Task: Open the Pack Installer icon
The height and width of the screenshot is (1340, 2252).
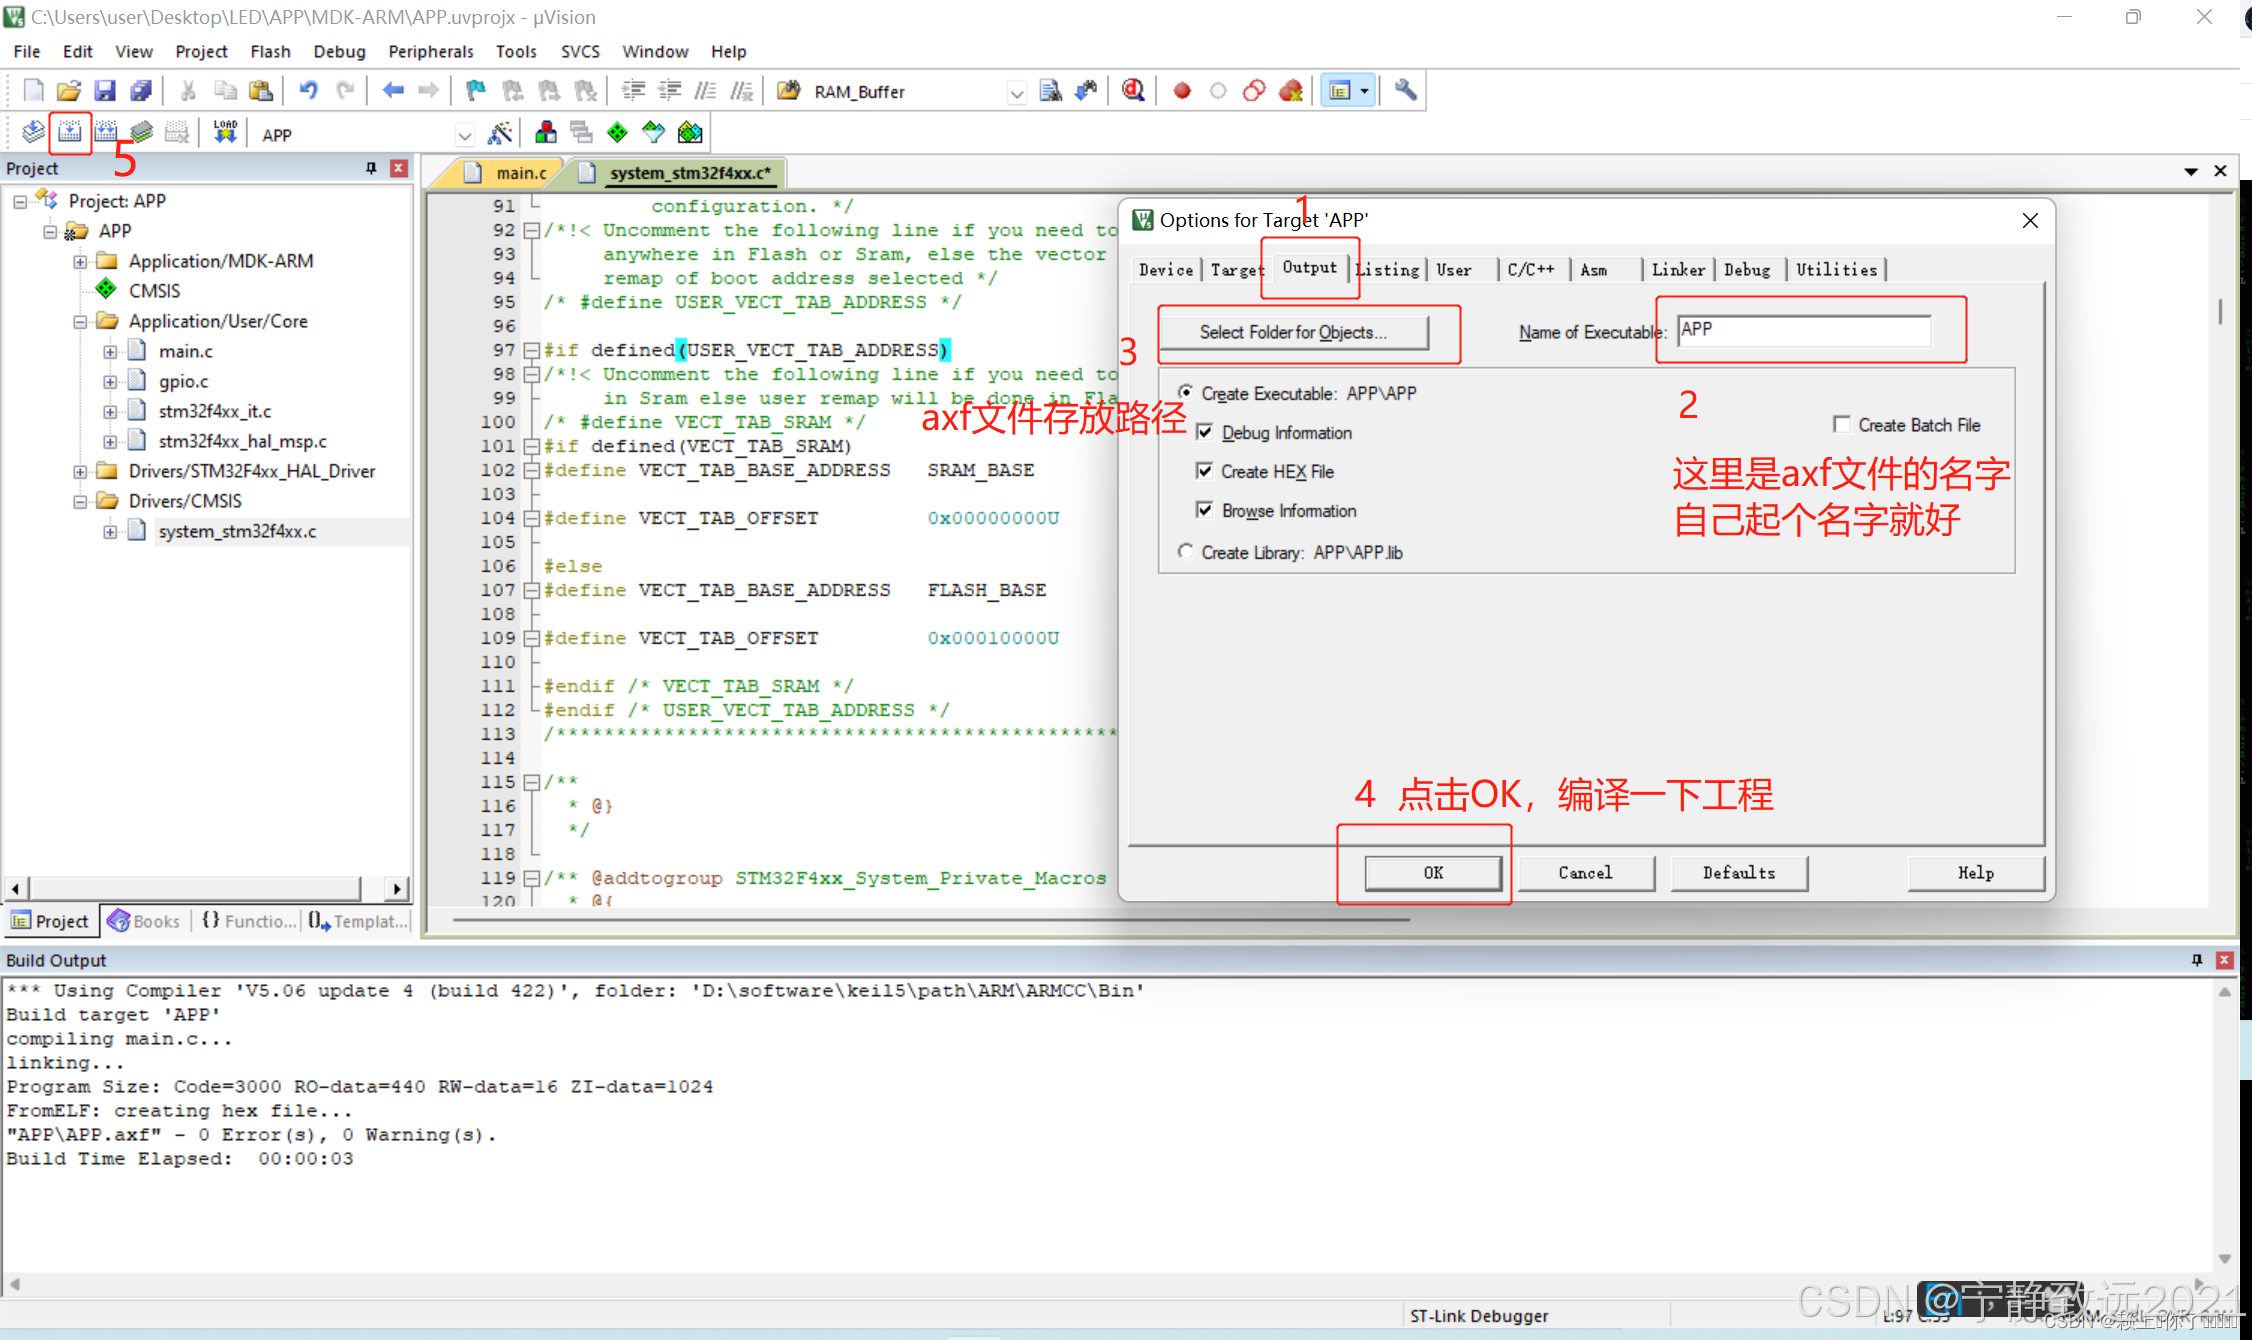Action: [x=690, y=133]
